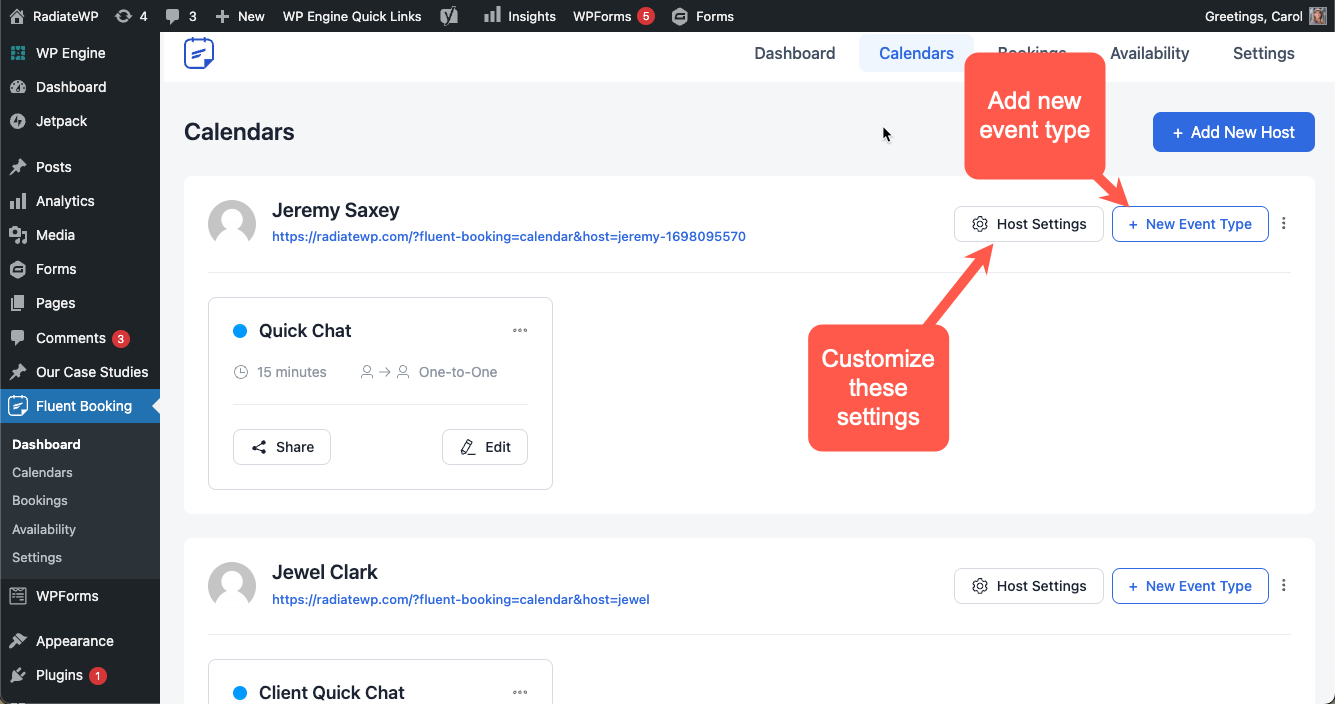Image resolution: width=1335 pixels, height=704 pixels.
Task: Click New Event Type for Jewel Clark
Action: click(x=1190, y=586)
